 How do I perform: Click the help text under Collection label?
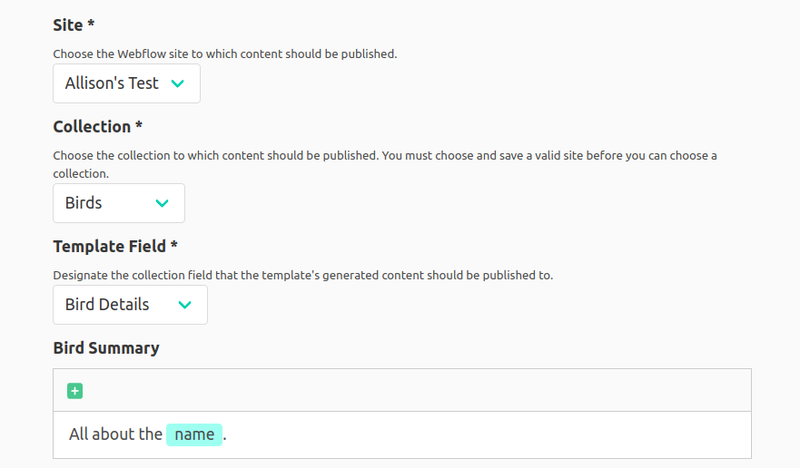(385, 155)
